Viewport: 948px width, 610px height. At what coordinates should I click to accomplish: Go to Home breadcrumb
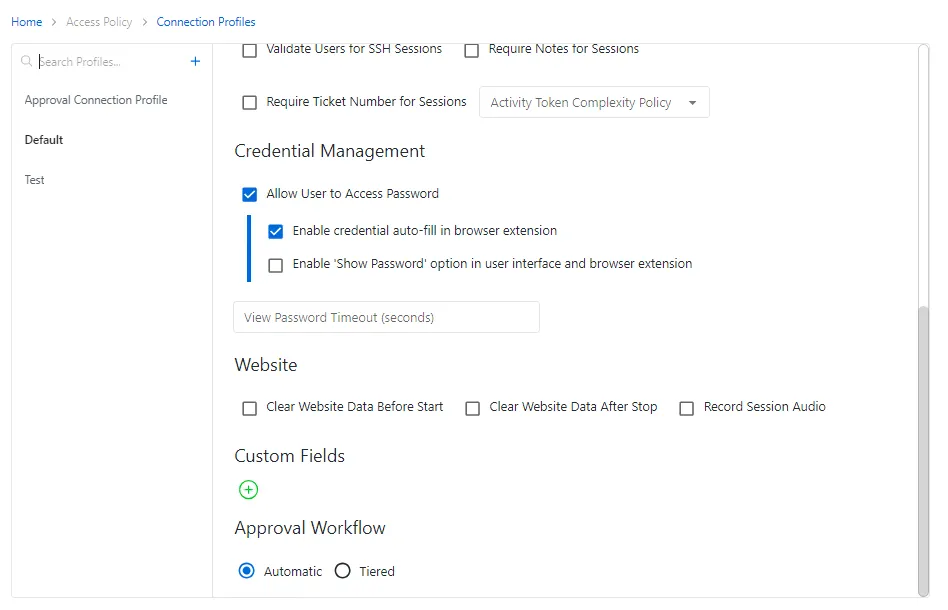27,22
